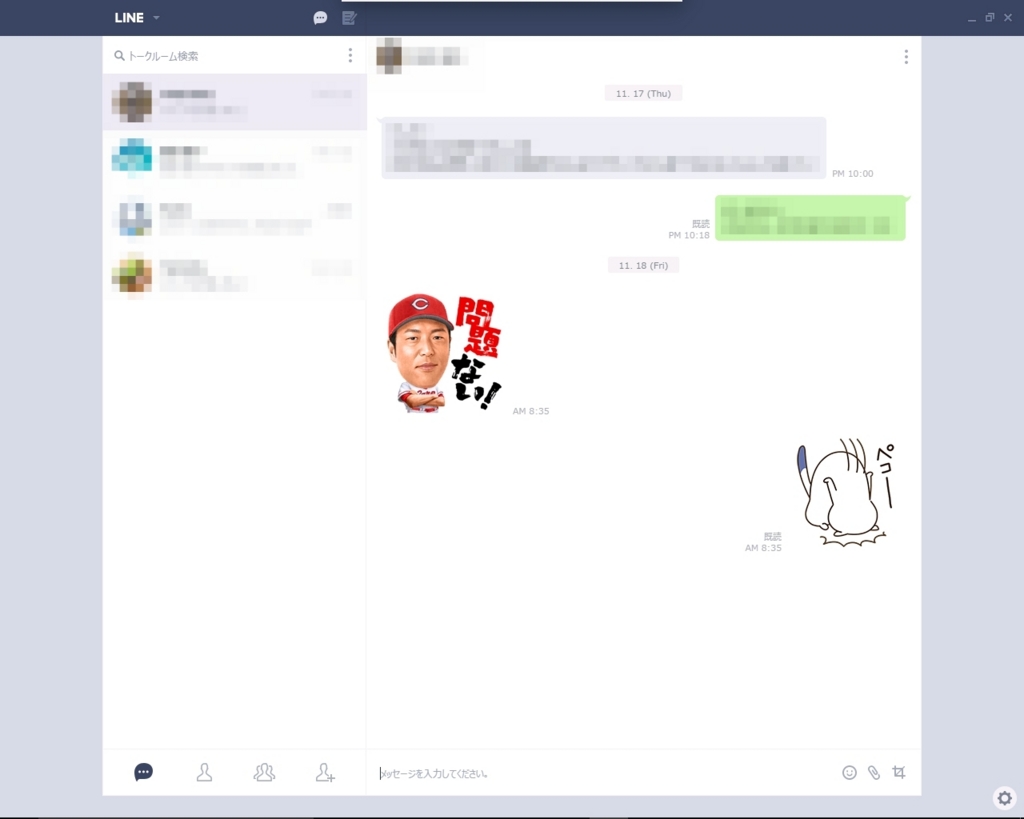Open the settings gear in the corner
The height and width of the screenshot is (819, 1024).
pyautogui.click(x=1004, y=798)
